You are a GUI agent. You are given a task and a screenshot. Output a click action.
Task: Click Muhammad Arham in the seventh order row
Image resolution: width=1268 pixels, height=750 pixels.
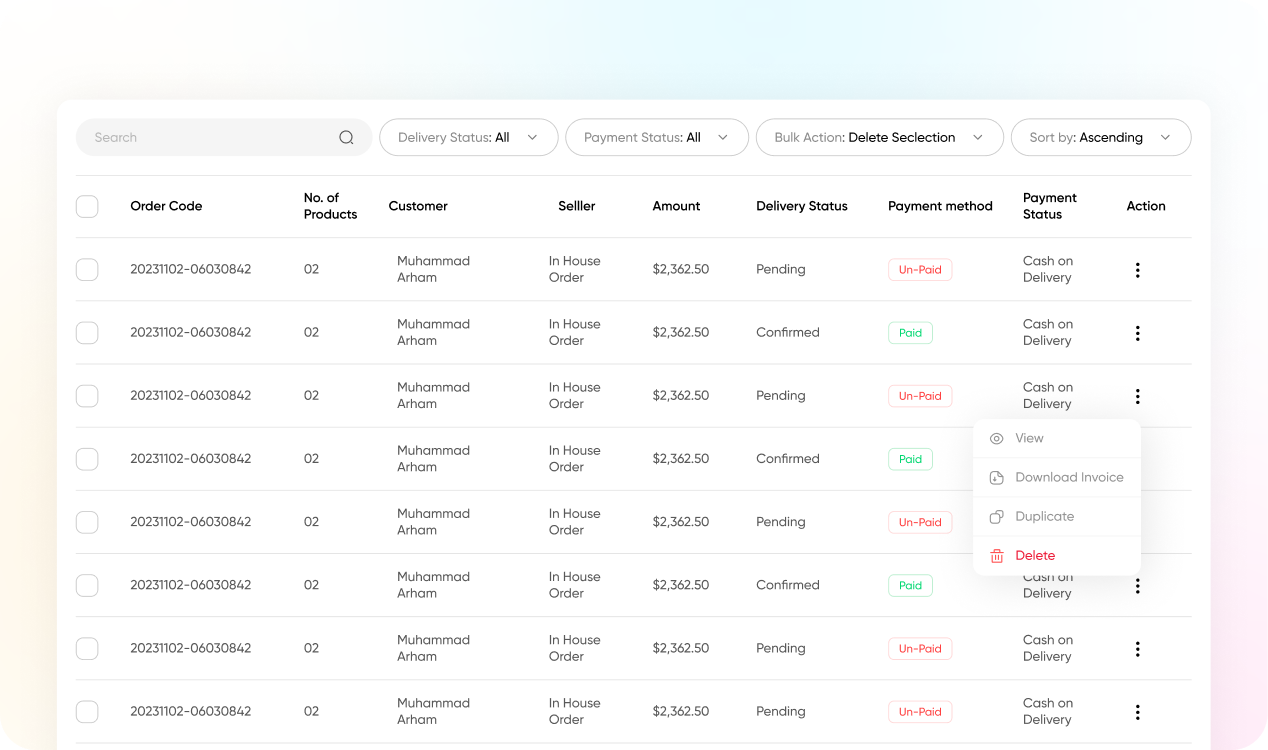tap(433, 648)
